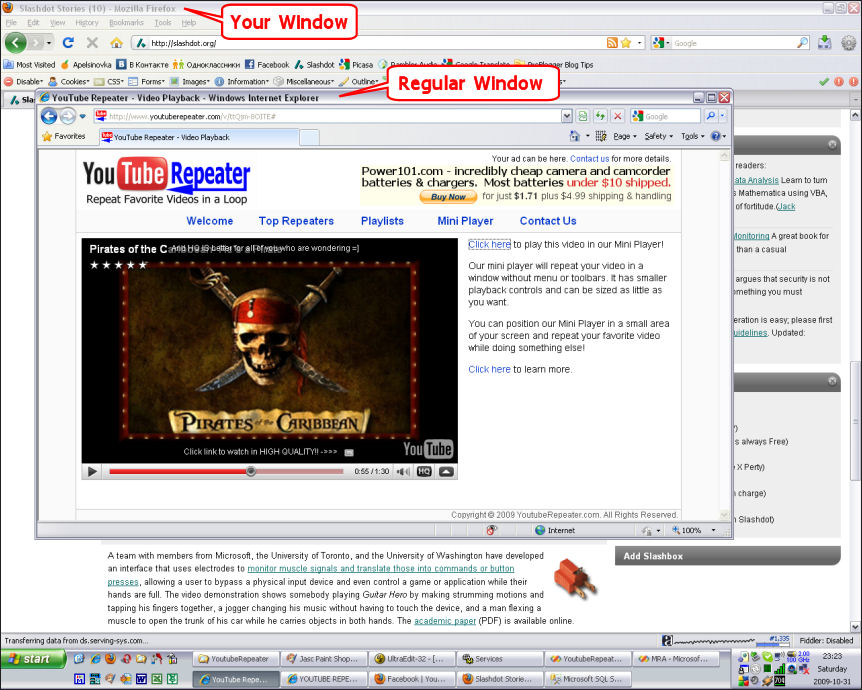Click the Refresh icon beside IE's address bar
This screenshot has height=690, width=862.
(x=601, y=116)
